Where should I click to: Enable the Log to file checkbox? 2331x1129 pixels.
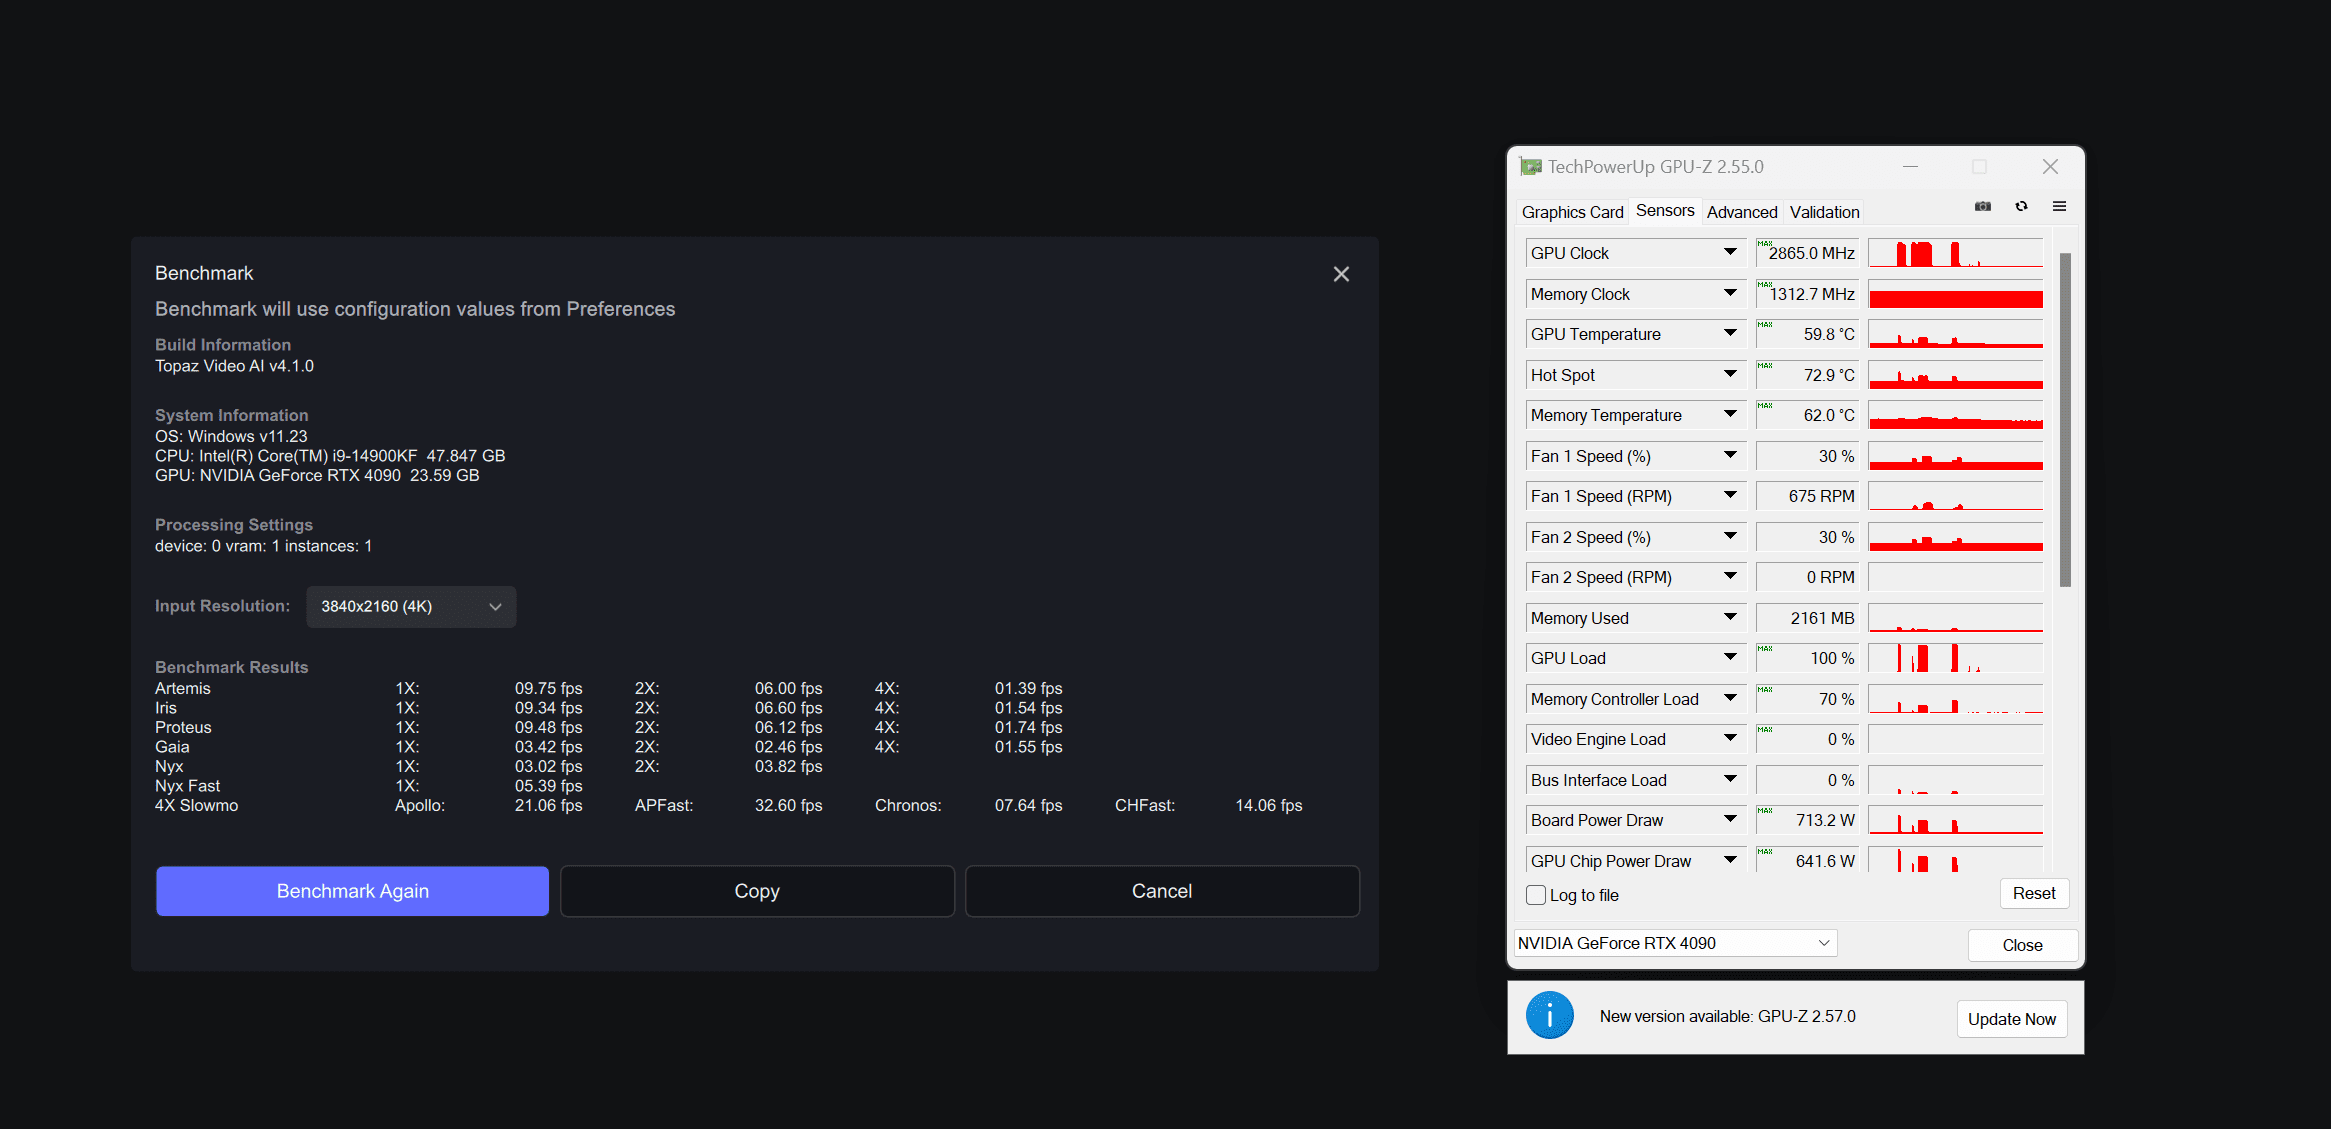pos(1536,895)
